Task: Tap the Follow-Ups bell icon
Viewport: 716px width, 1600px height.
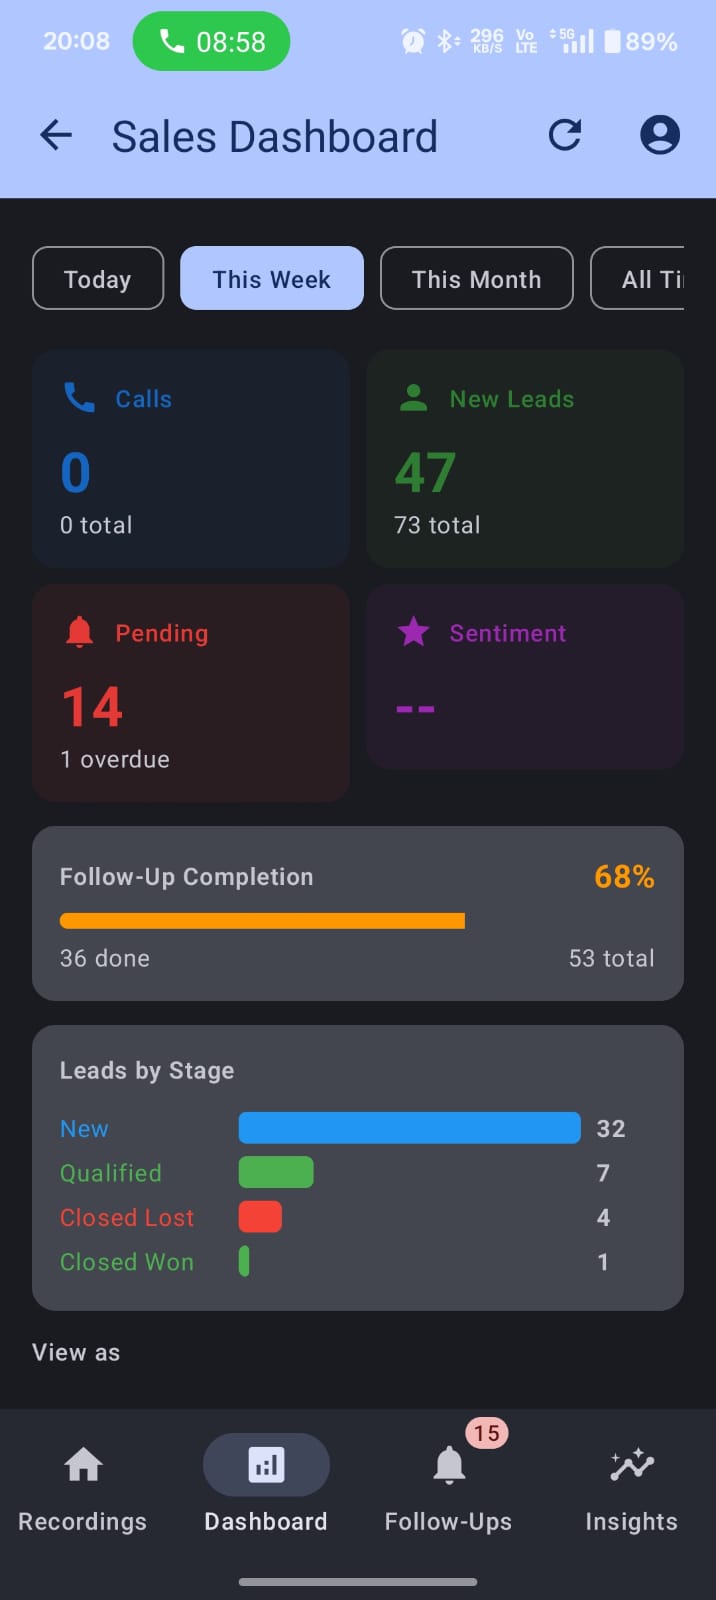Action: [448, 1467]
